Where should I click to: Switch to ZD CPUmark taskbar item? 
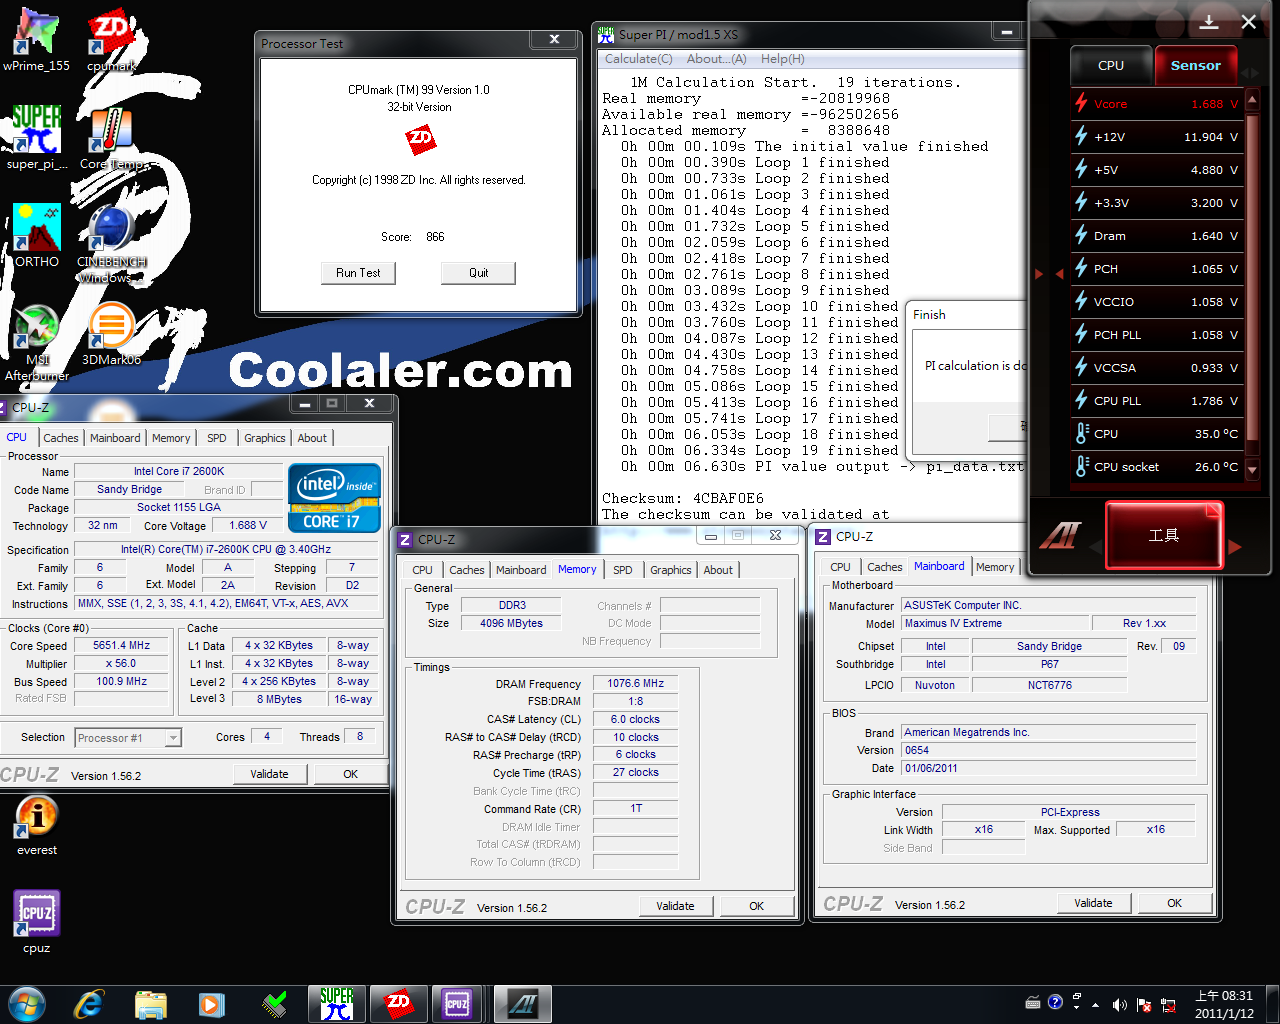pos(398,1004)
